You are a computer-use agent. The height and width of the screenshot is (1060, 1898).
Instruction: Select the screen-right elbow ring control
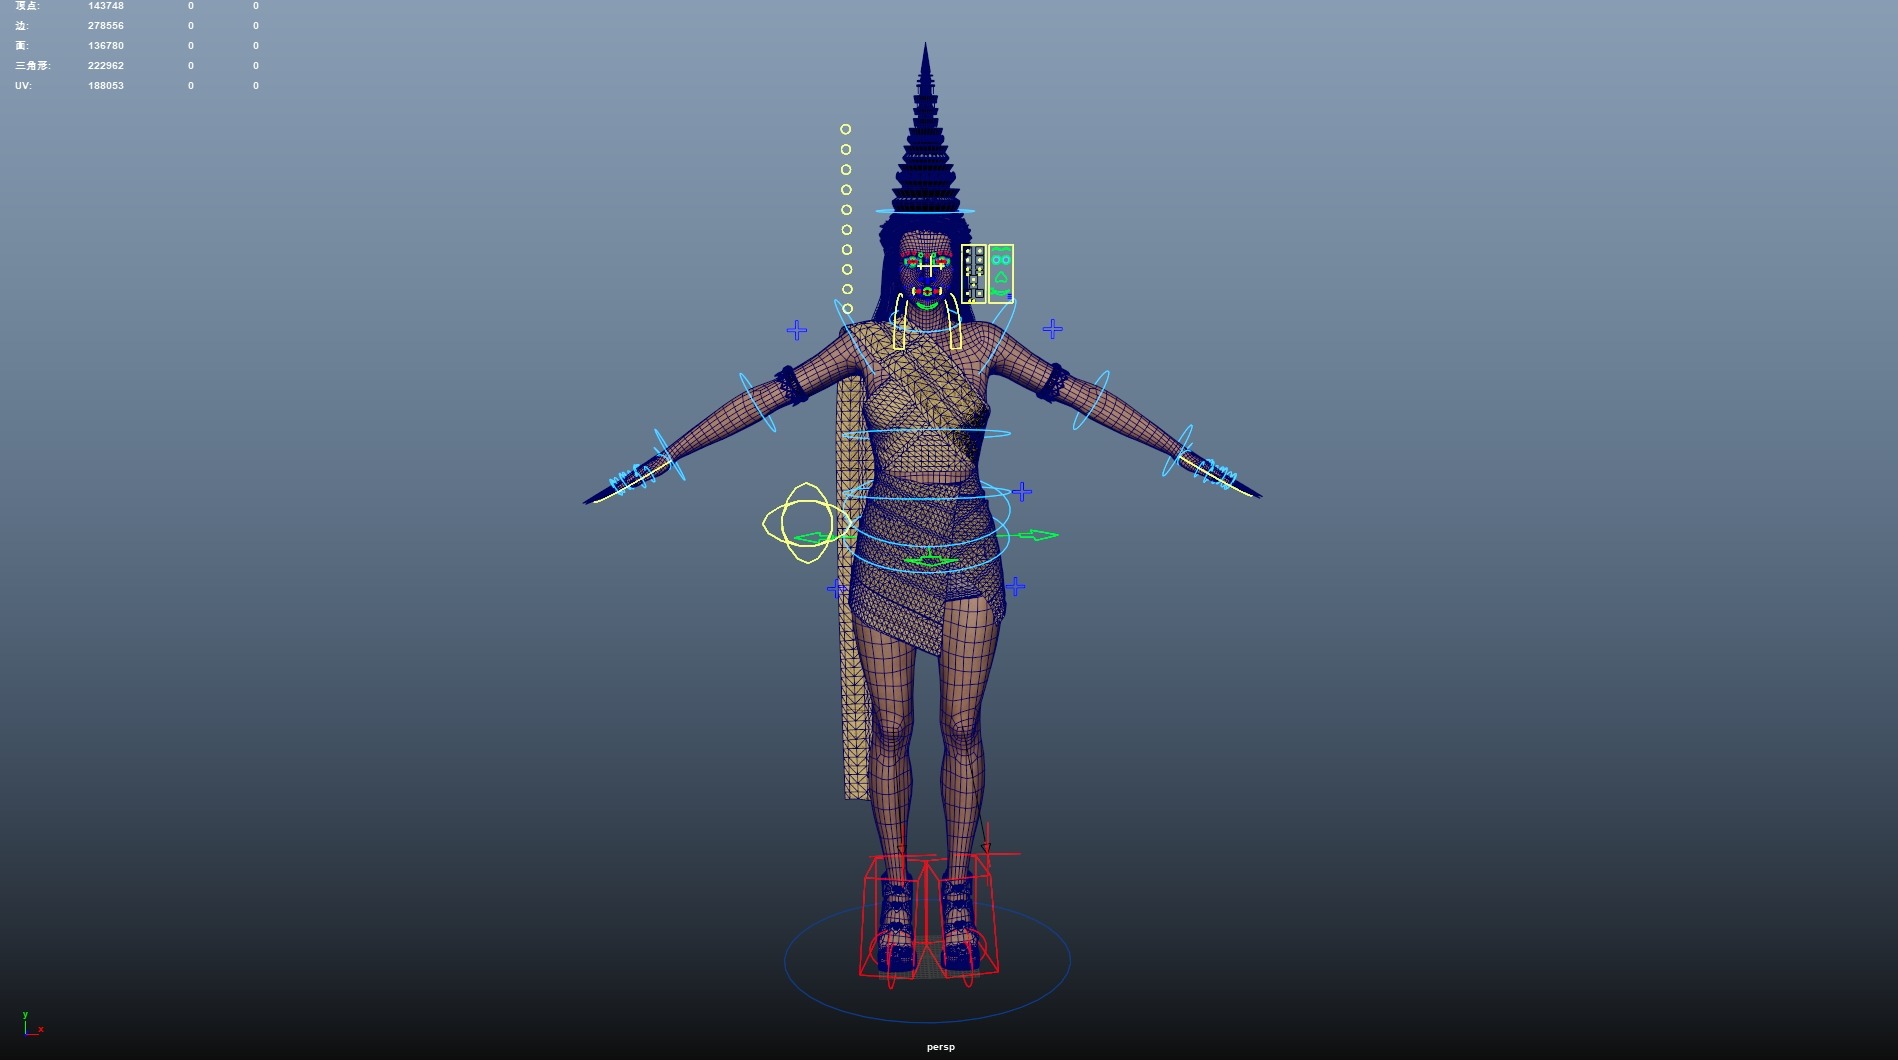pos(1091,400)
